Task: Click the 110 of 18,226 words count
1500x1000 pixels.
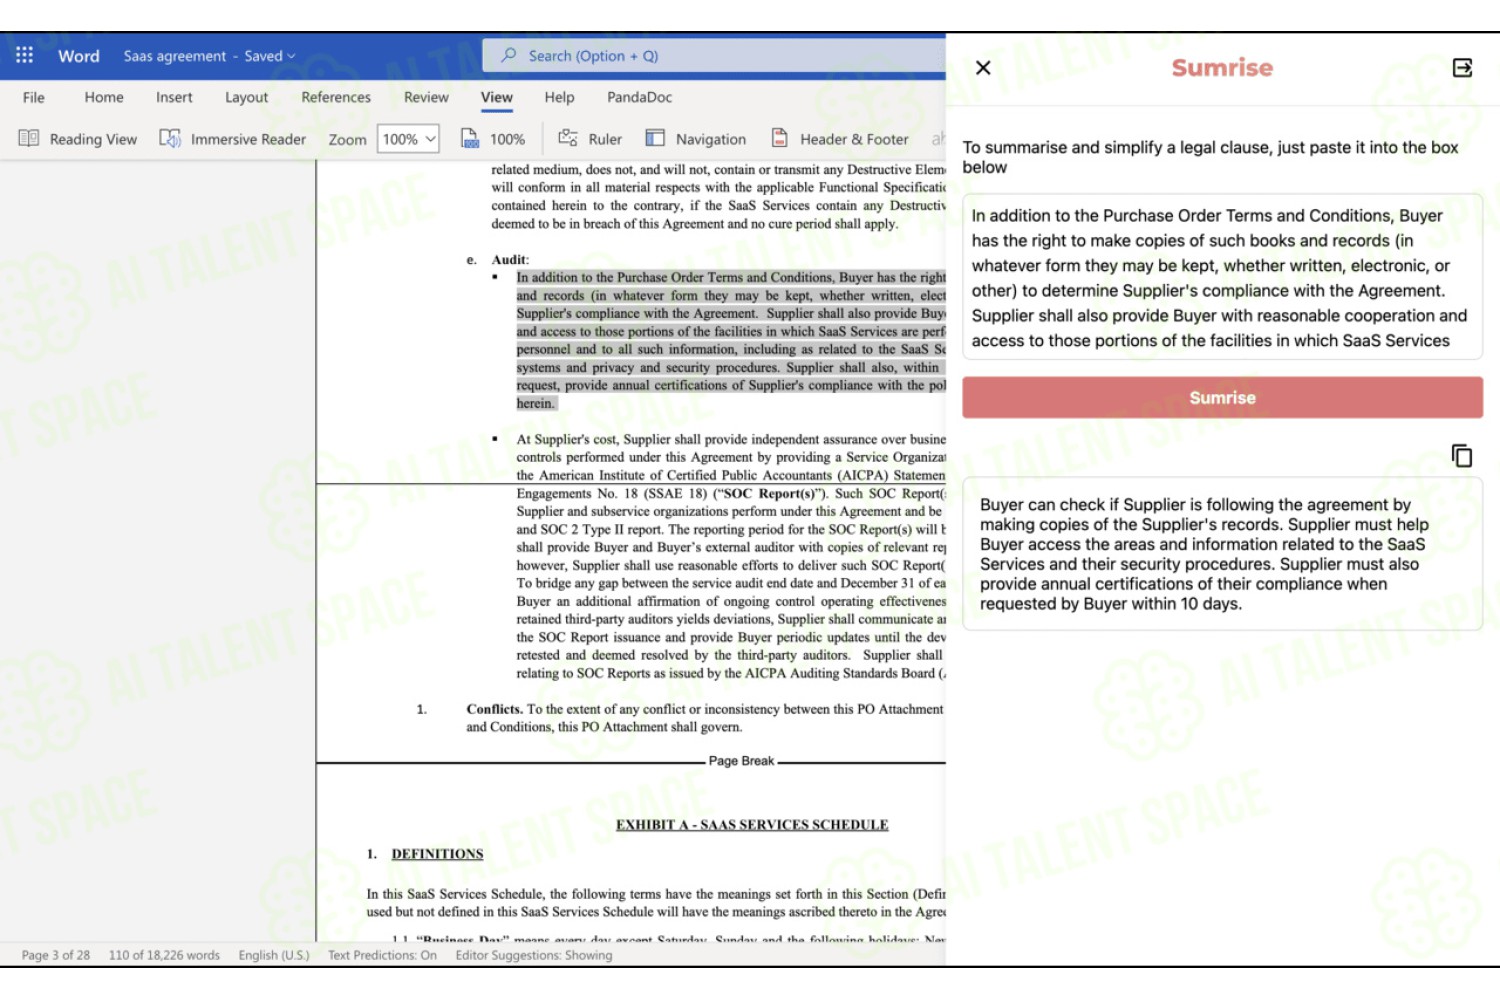Action: point(164,955)
